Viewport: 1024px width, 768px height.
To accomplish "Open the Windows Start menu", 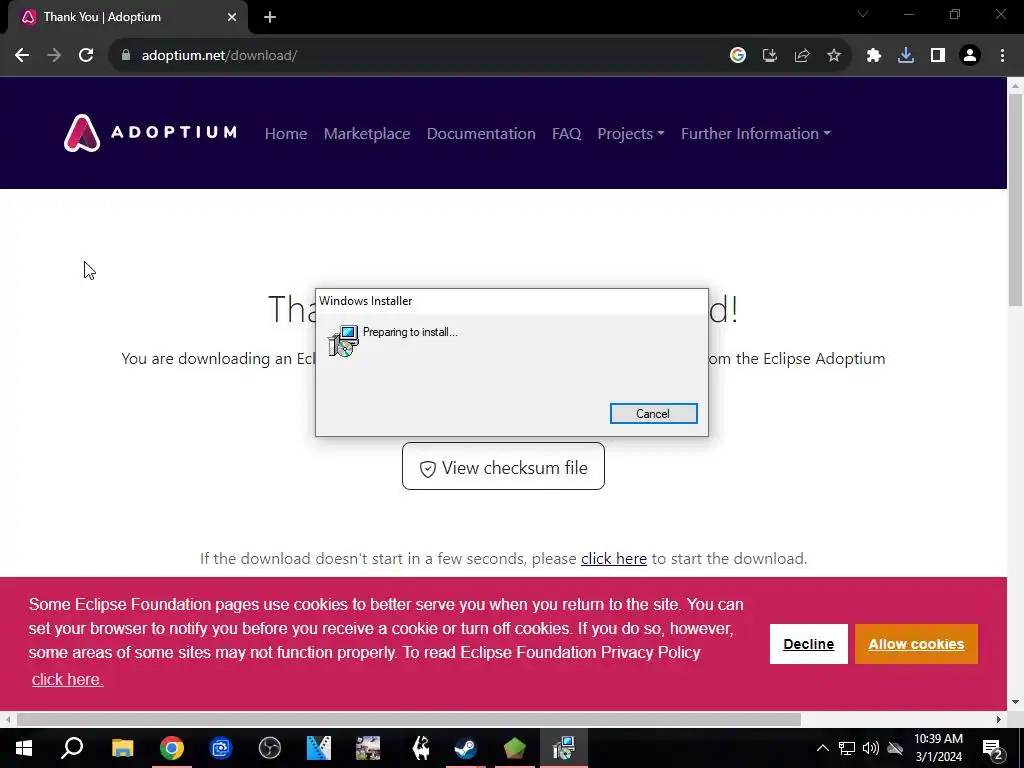I will [24, 748].
